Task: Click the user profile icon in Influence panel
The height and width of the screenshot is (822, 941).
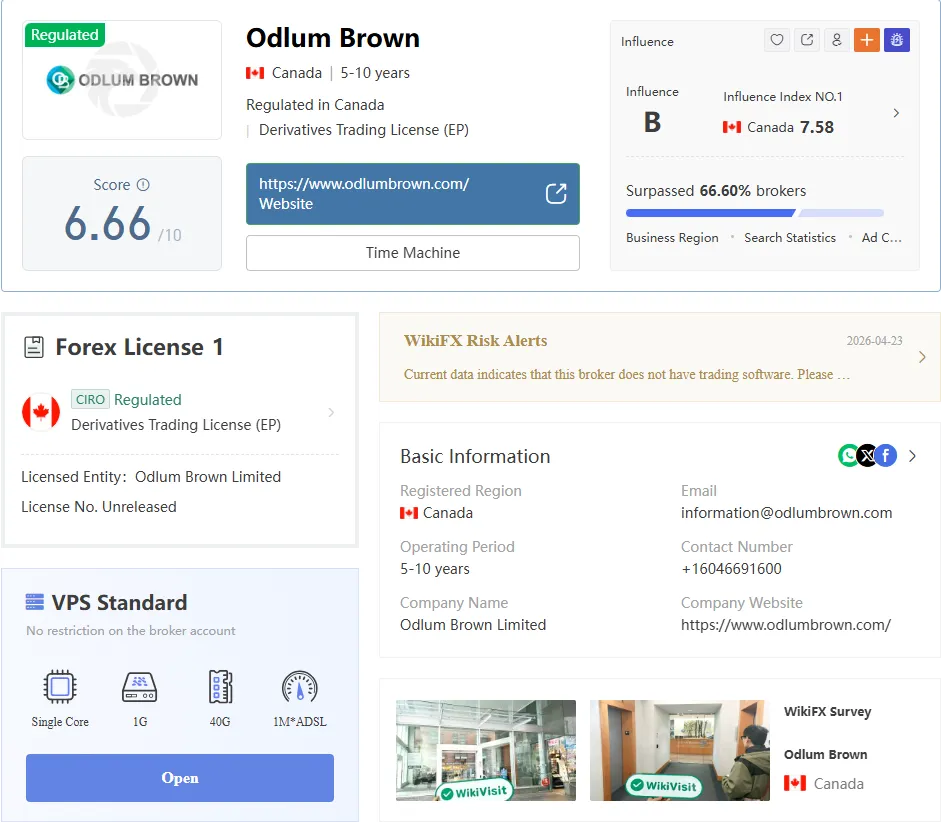Action: click(x=837, y=40)
